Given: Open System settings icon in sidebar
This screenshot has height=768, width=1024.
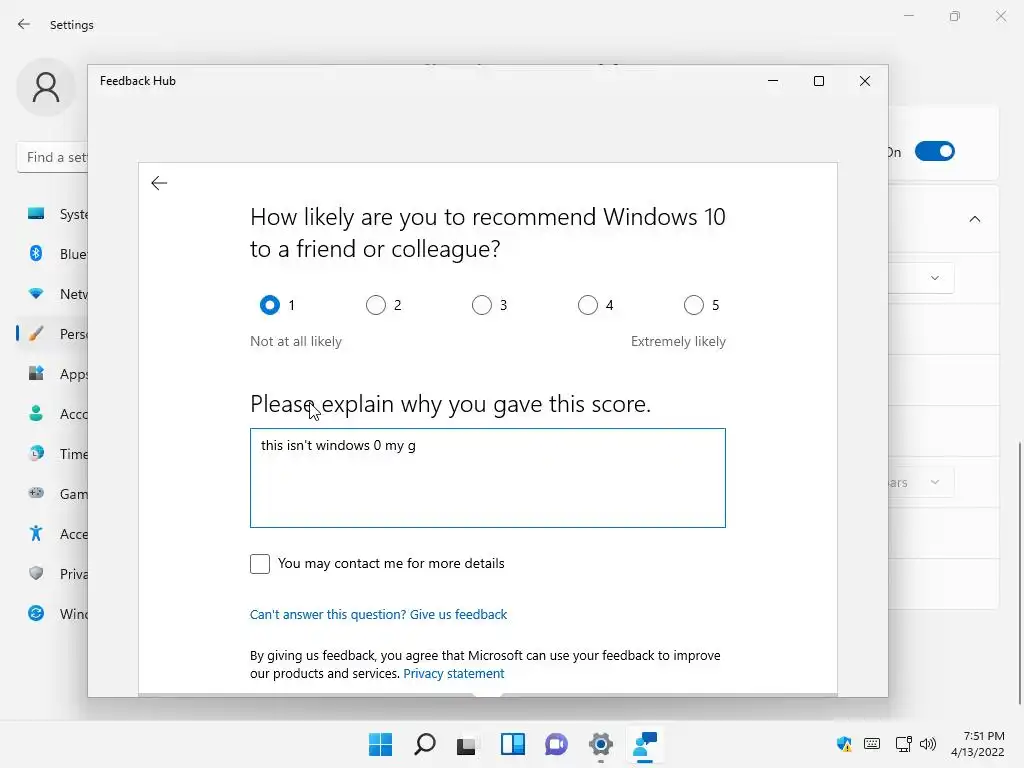Looking at the screenshot, I should click(36, 214).
